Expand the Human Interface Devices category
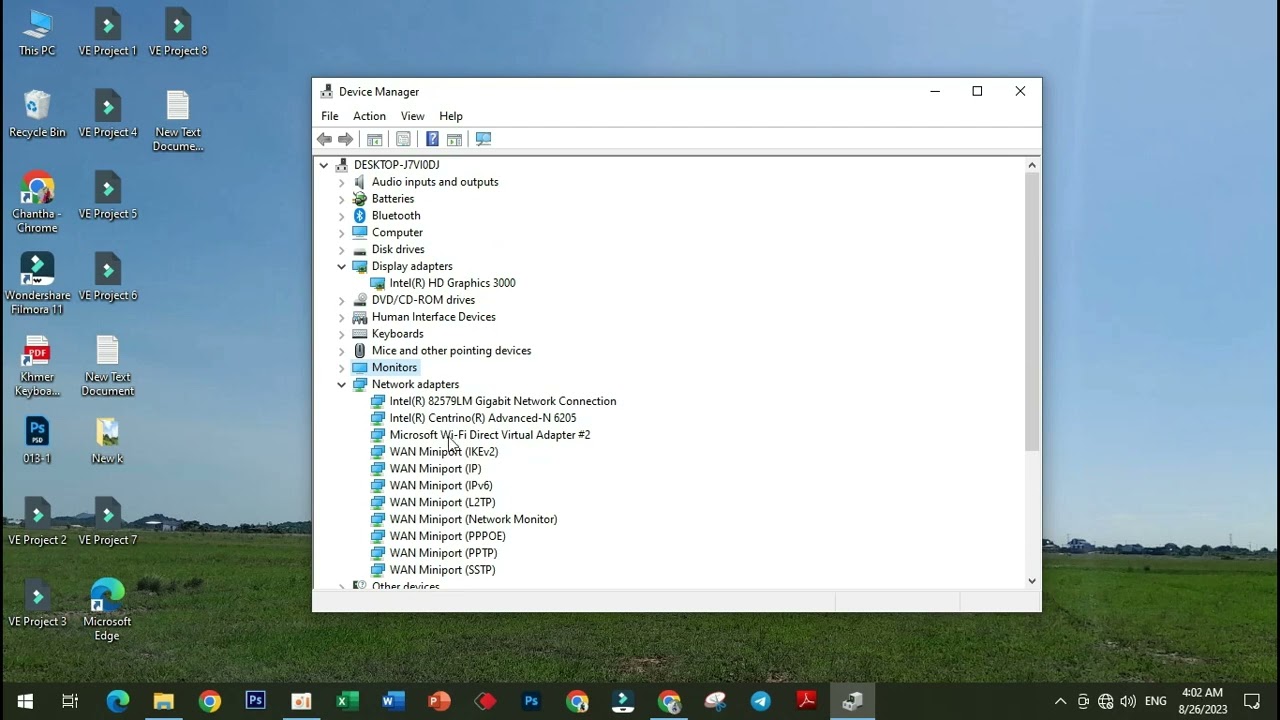 click(341, 317)
